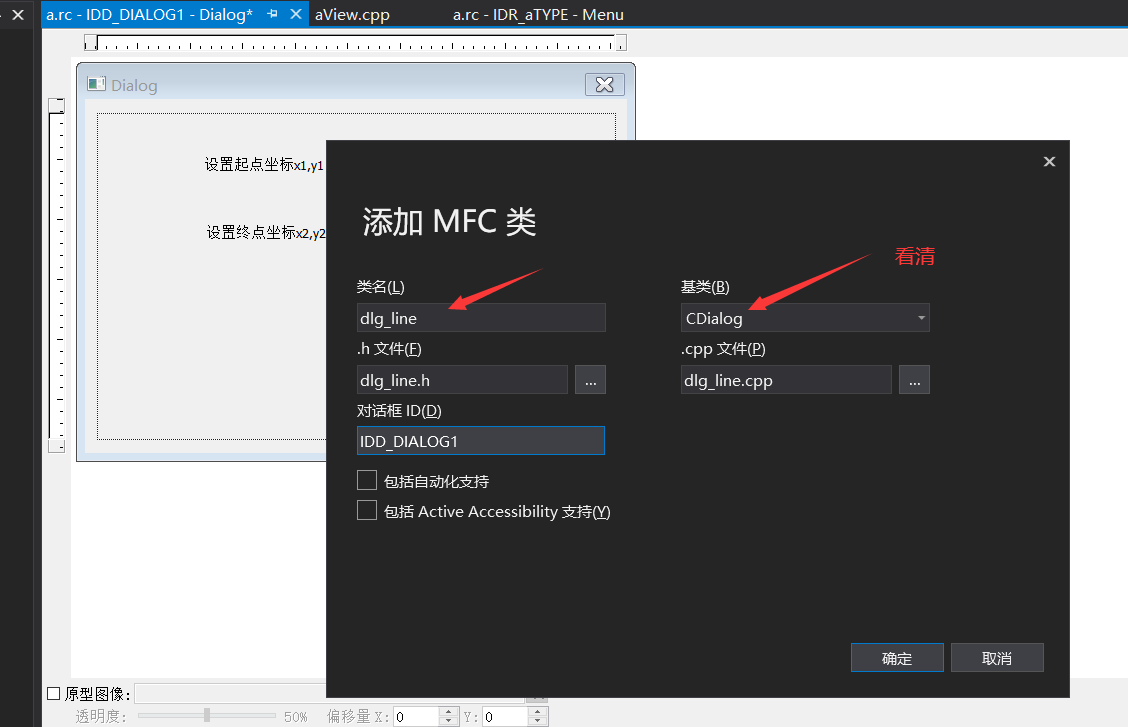Switch to the aView.cpp tab
This screenshot has width=1128, height=727.
tap(352, 14)
